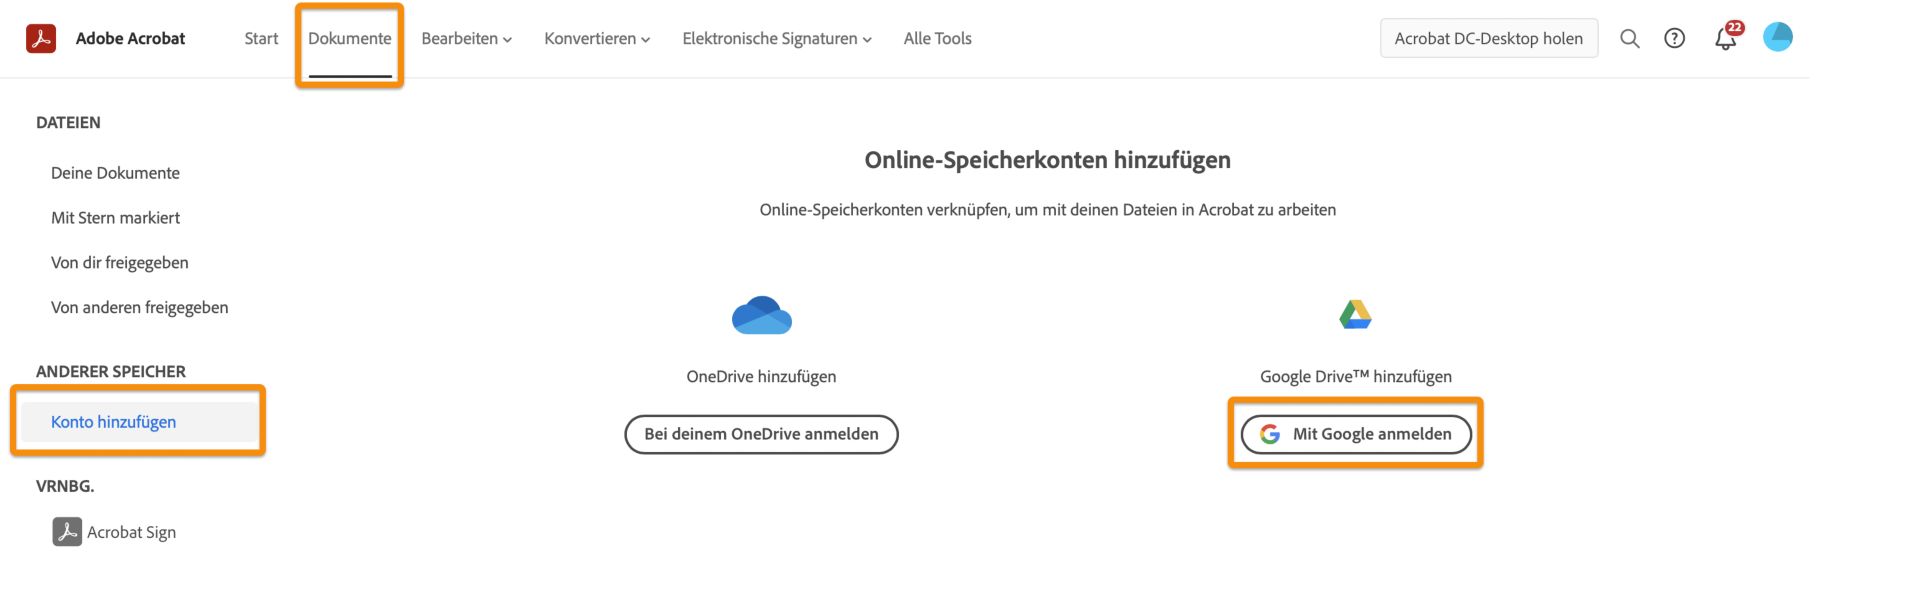This screenshot has height=598, width=1920.
Task: Open Von anderen freigegeben documents
Action: pos(139,307)
